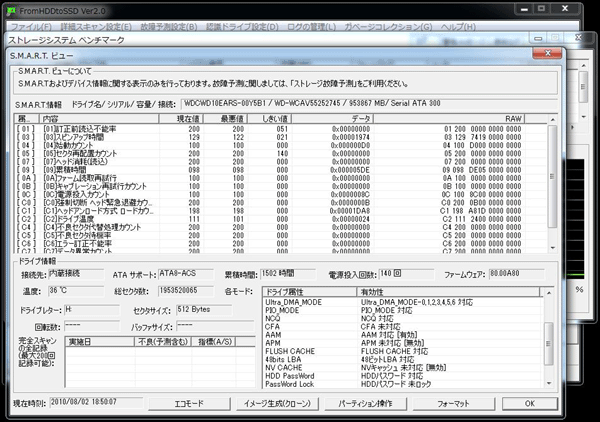Select the FLUSH CACHE row
The width and height of the screenshot is (600, 422).
coord(403,351)
